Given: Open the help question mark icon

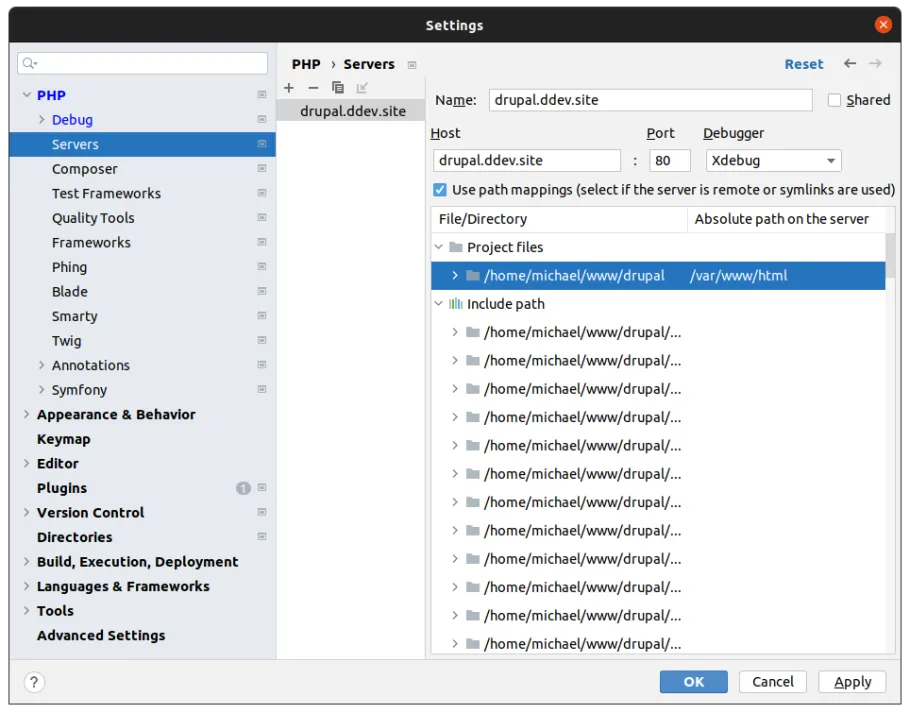Looking at the screenshot, I should point(34,682).
